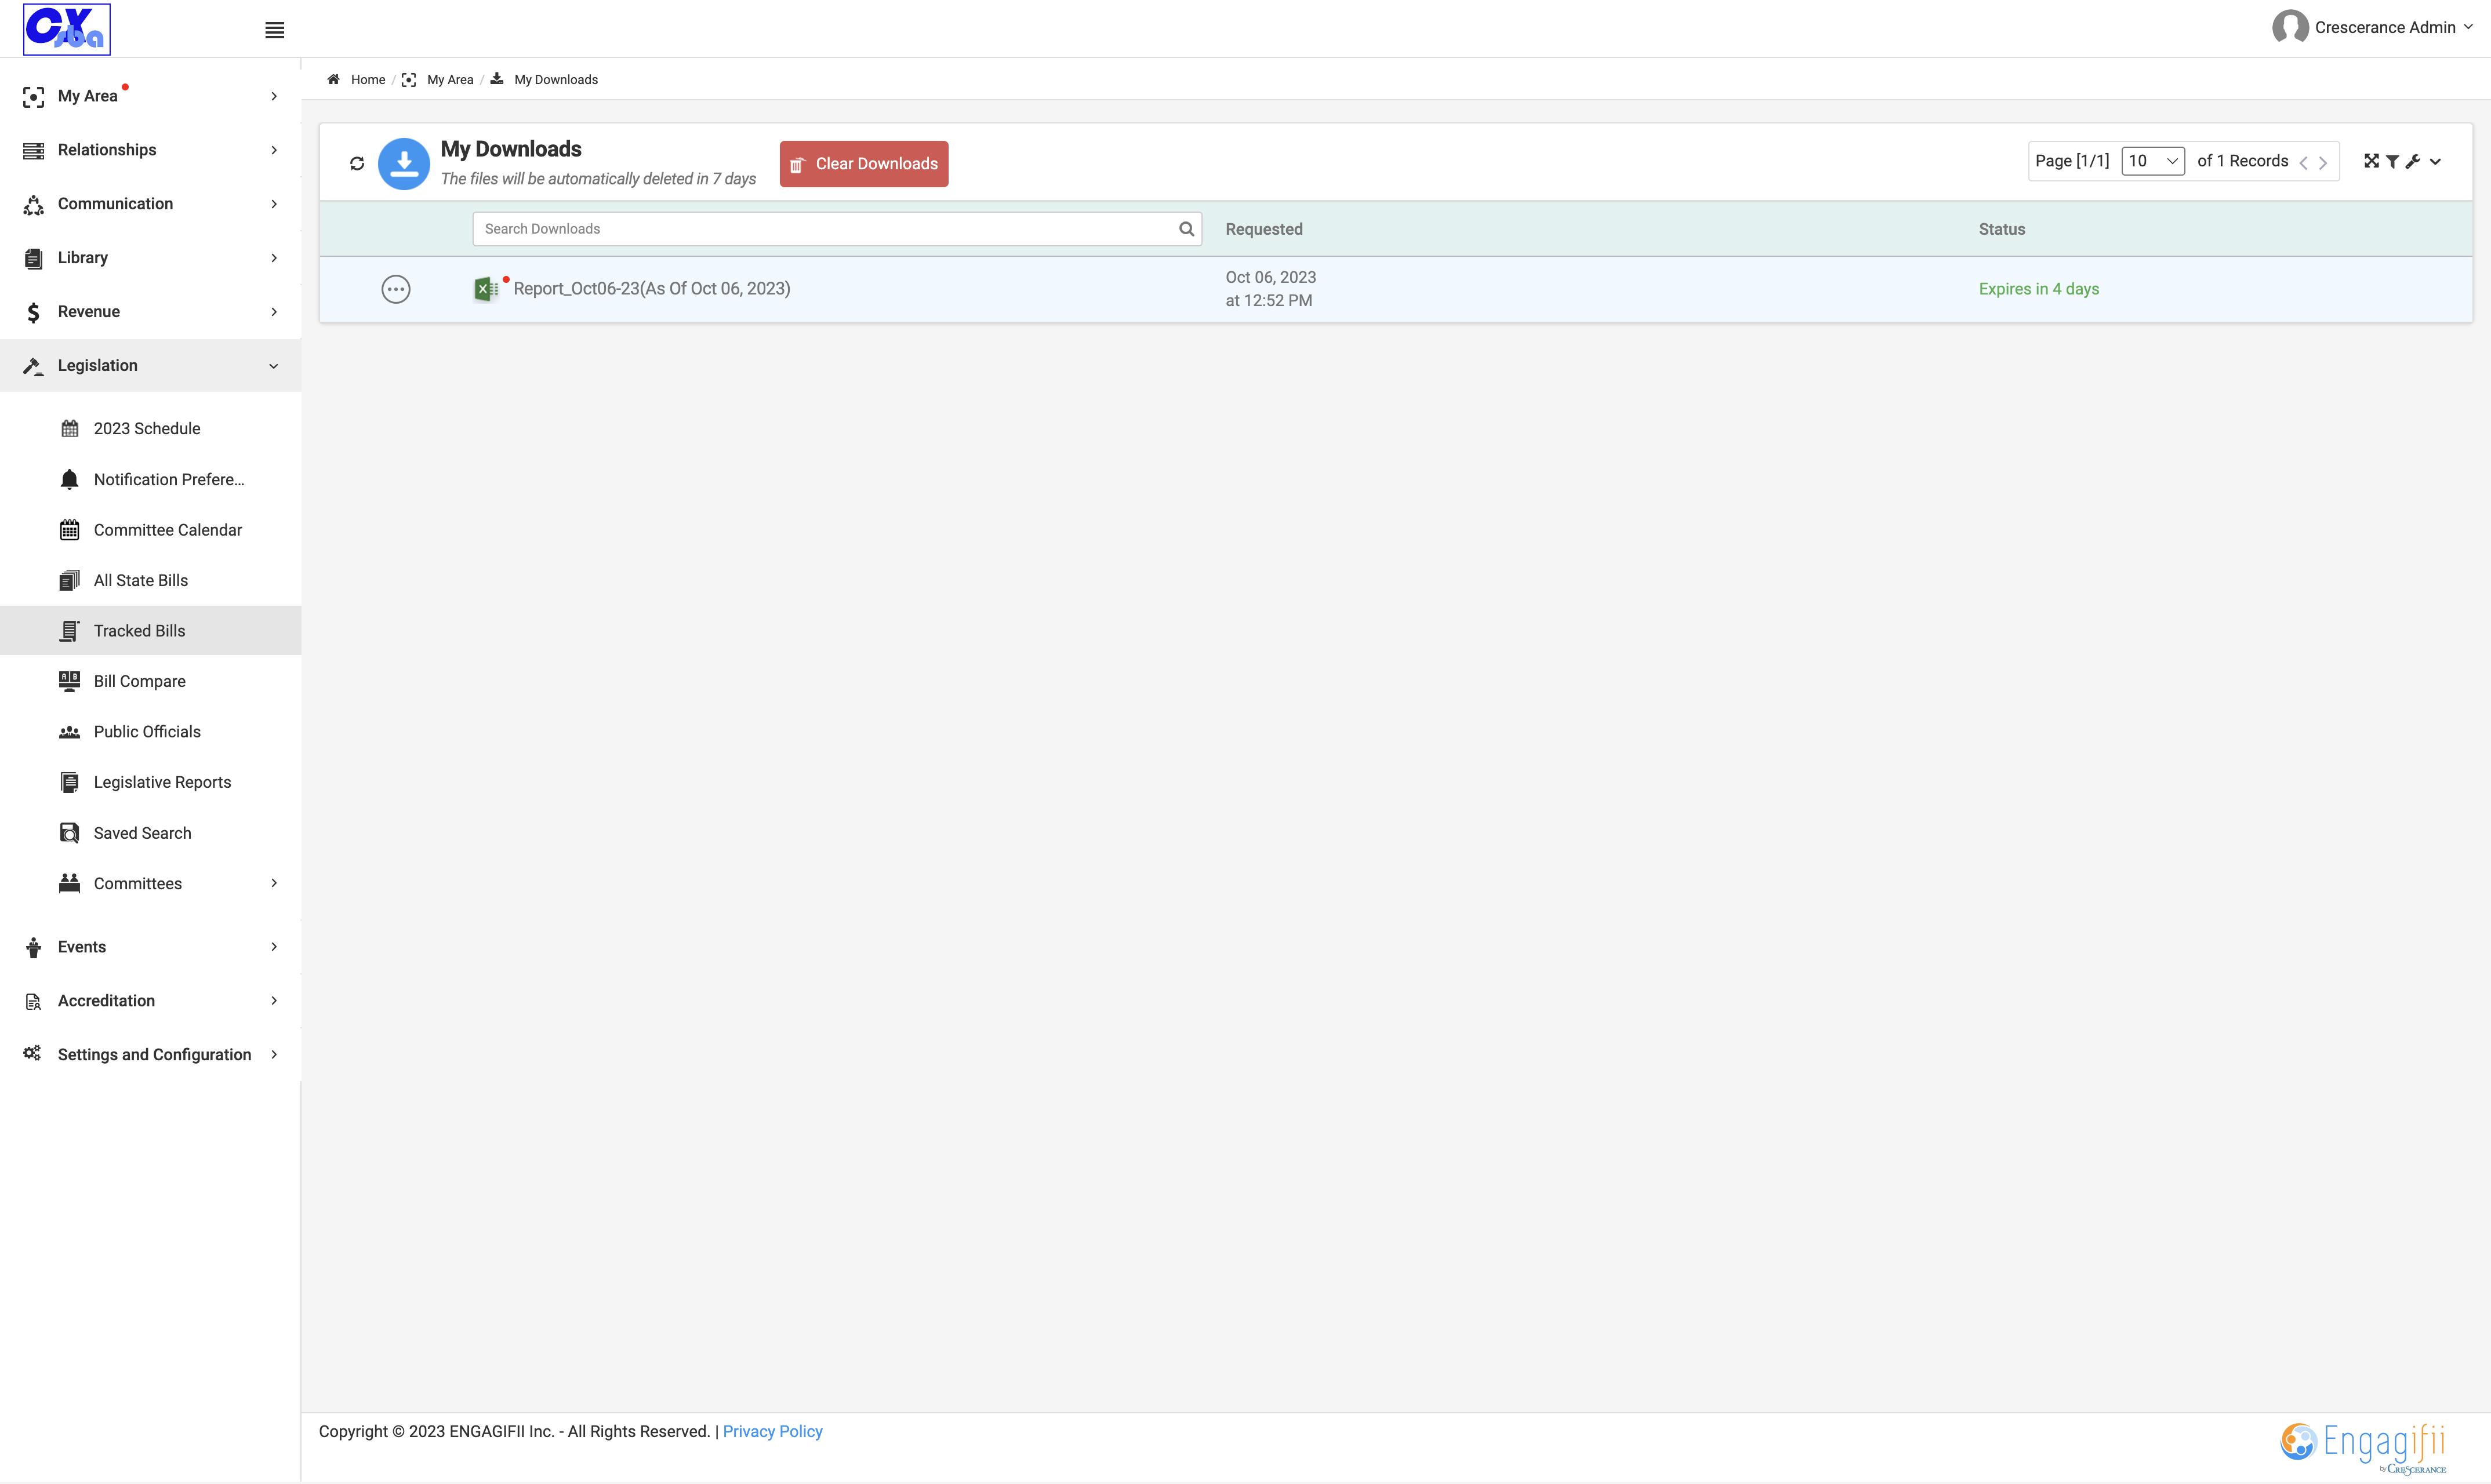
Task: Expand the Events menu
Action: (150, 947)
